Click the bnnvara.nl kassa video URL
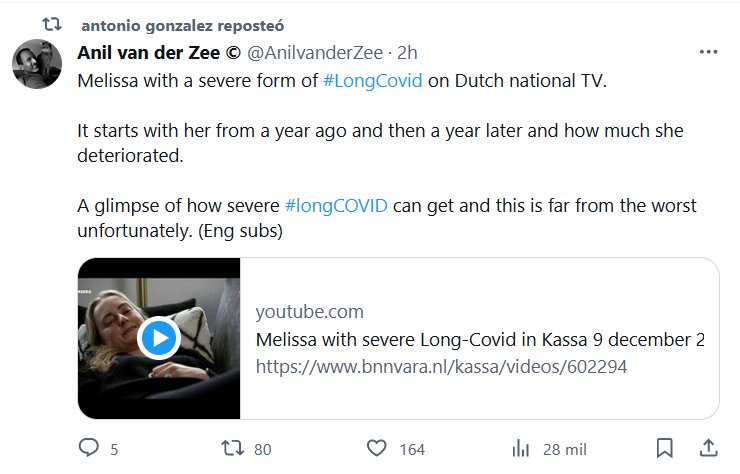The image size is (740, 474). point(441,366)
